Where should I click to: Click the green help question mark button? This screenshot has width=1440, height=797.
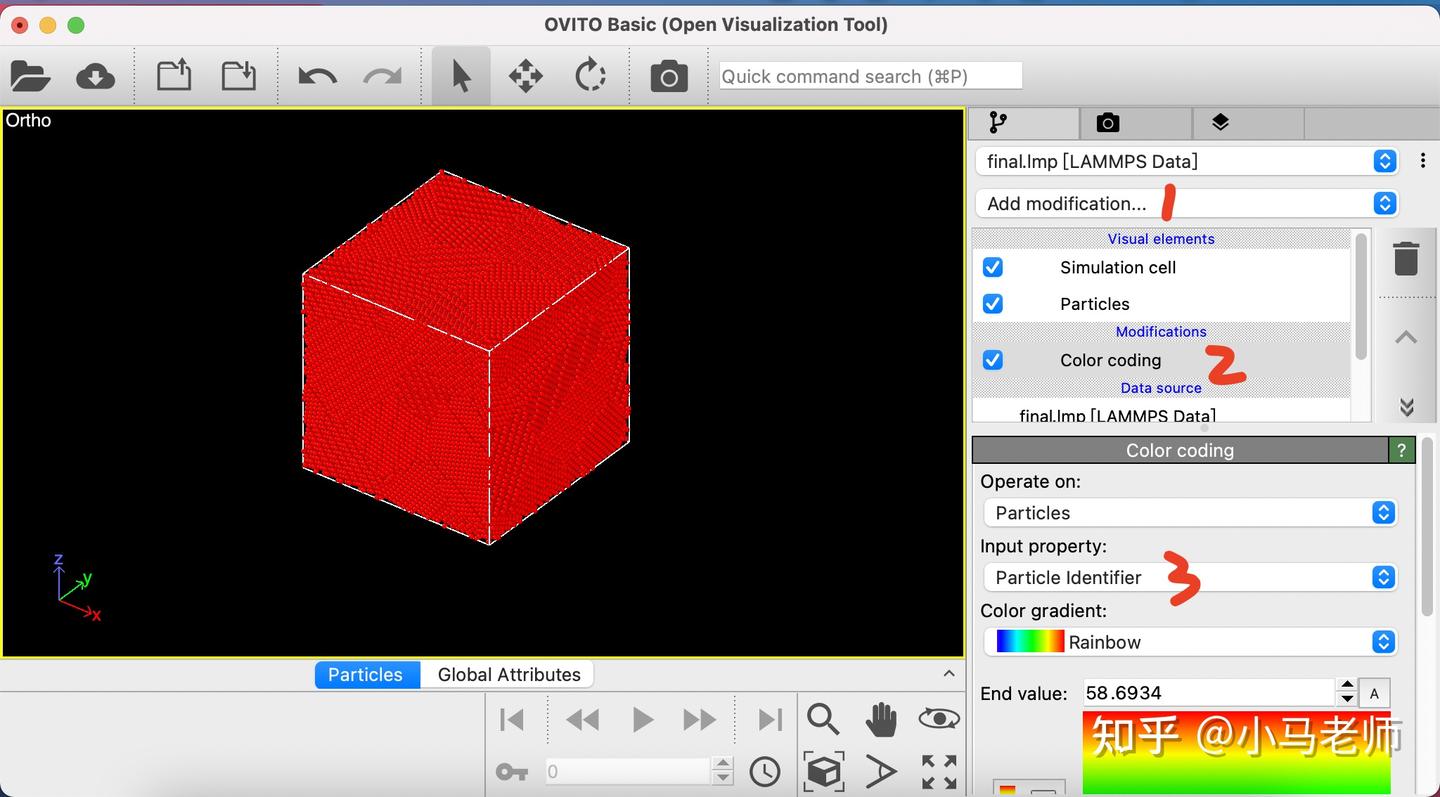tap(1401, 450)
